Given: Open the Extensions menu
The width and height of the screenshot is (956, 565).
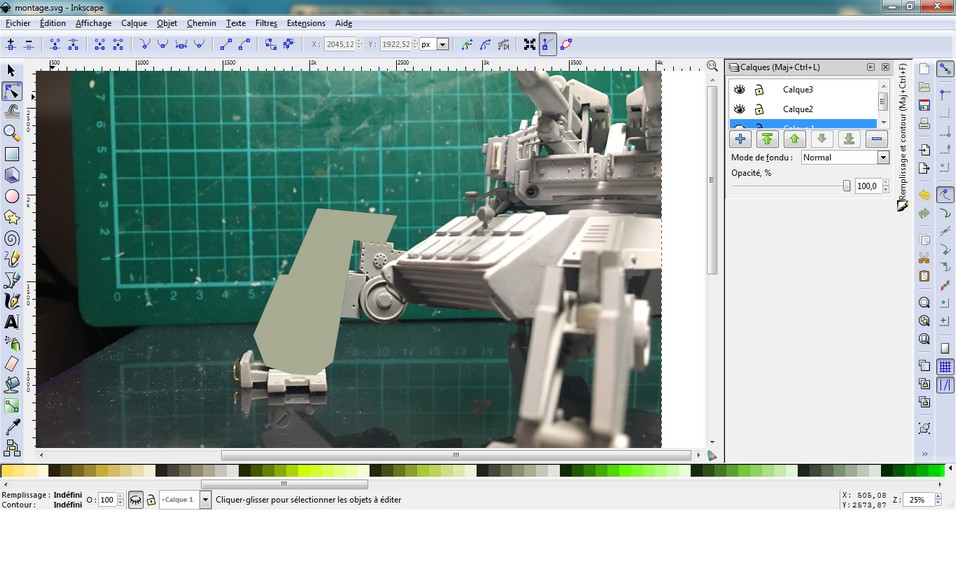Looking at the screenshot, I should click(306, 23).
